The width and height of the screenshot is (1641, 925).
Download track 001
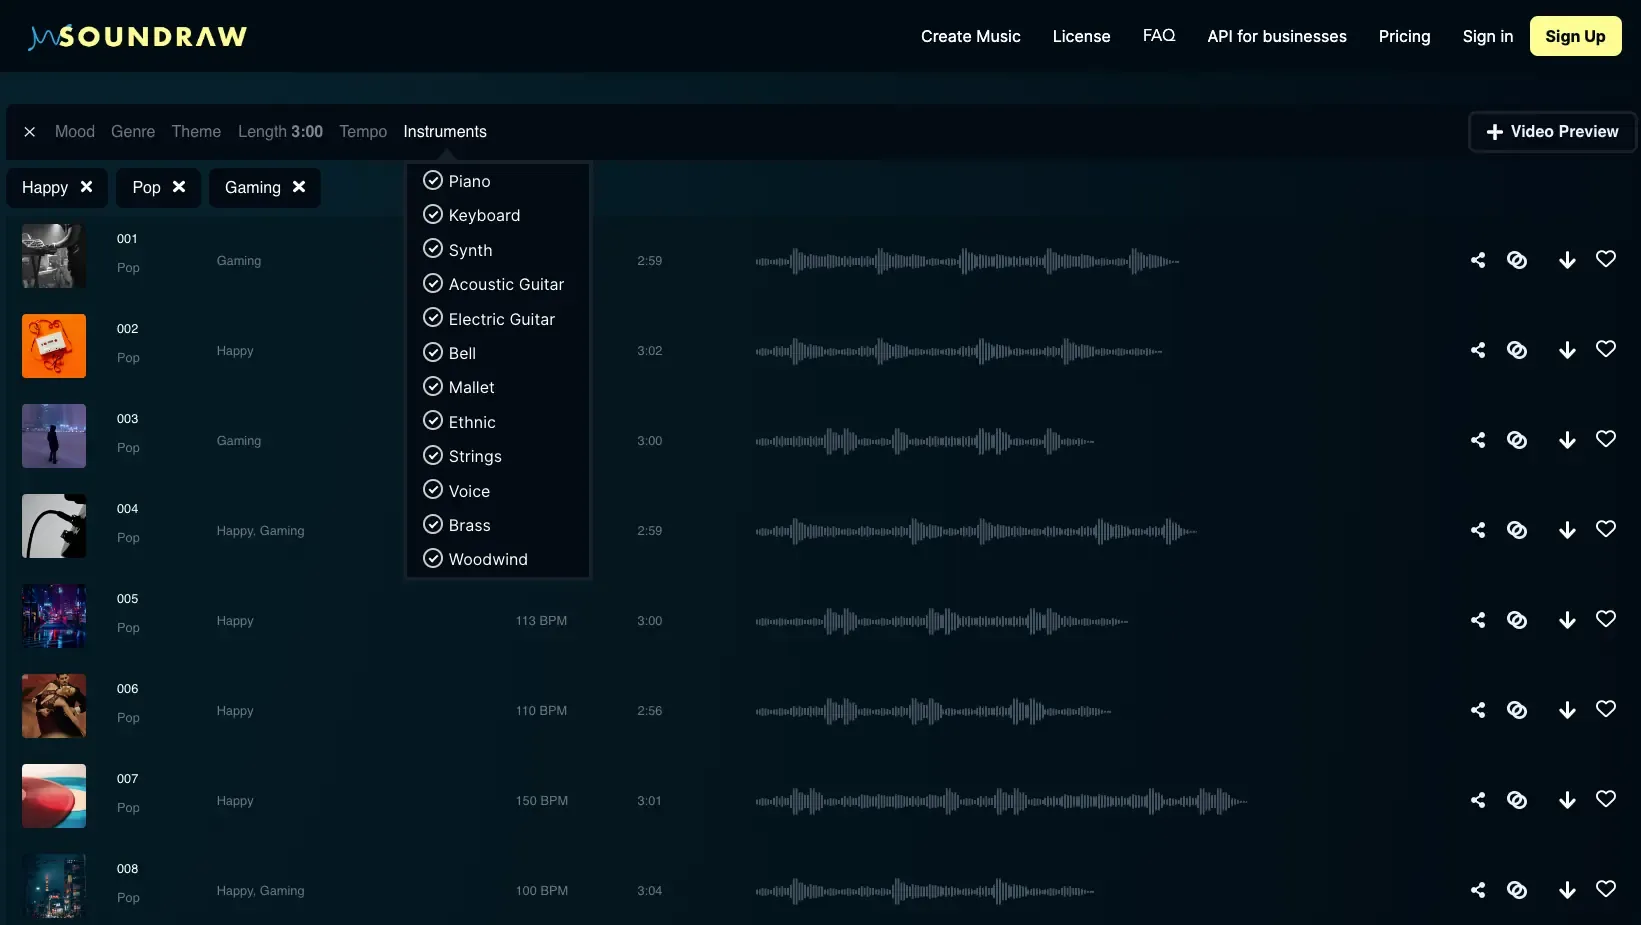point(1567,260)
